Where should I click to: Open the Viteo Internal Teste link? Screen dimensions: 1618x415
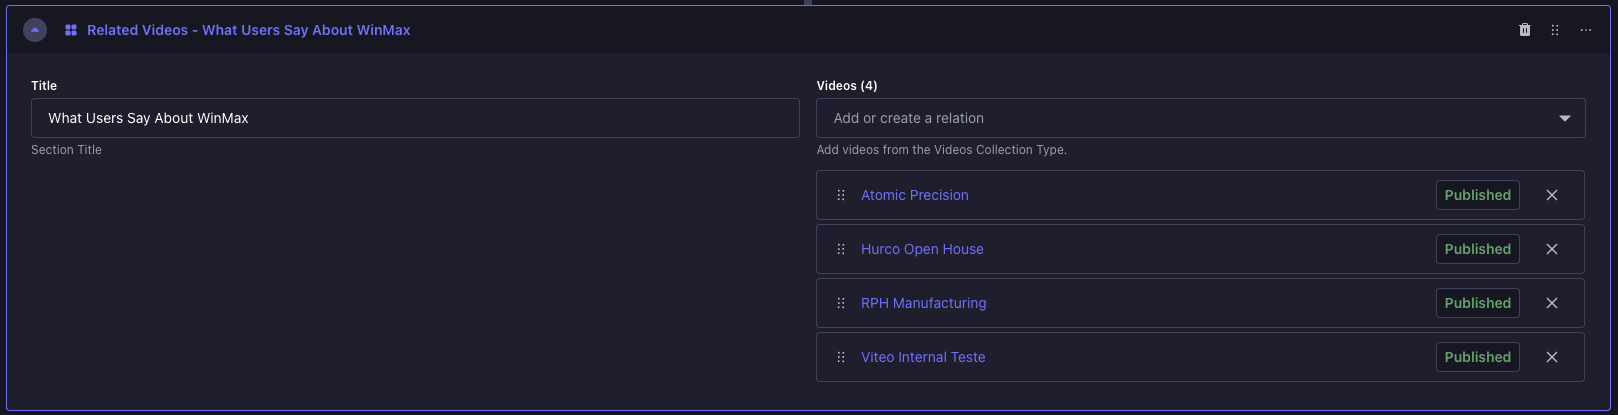(x=923, y=357)
